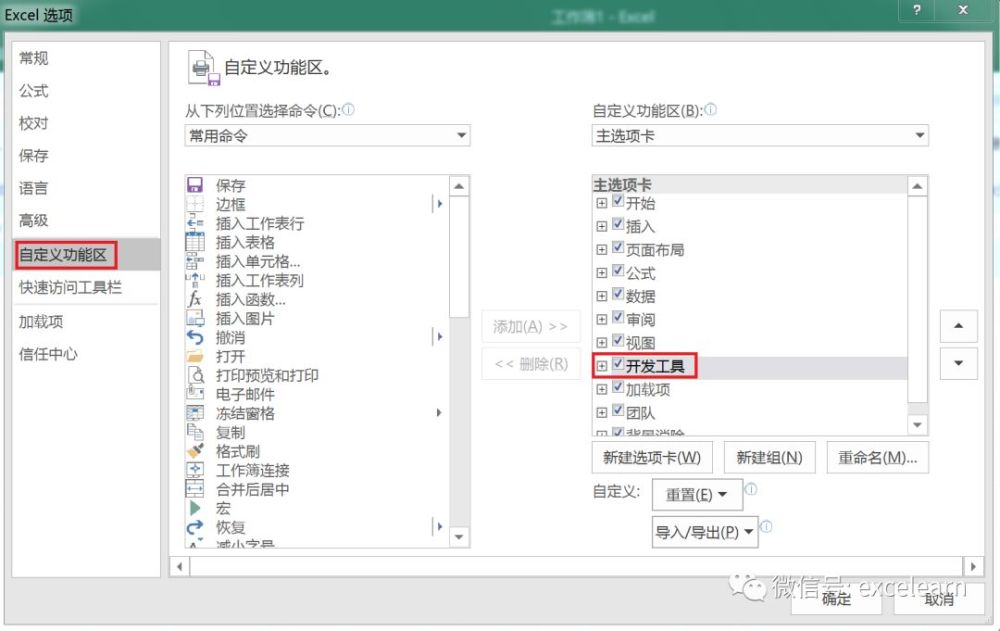The image size is (1000, 631).
Task: Click the 合并后居中 merge icon
Action: point(195,489)
